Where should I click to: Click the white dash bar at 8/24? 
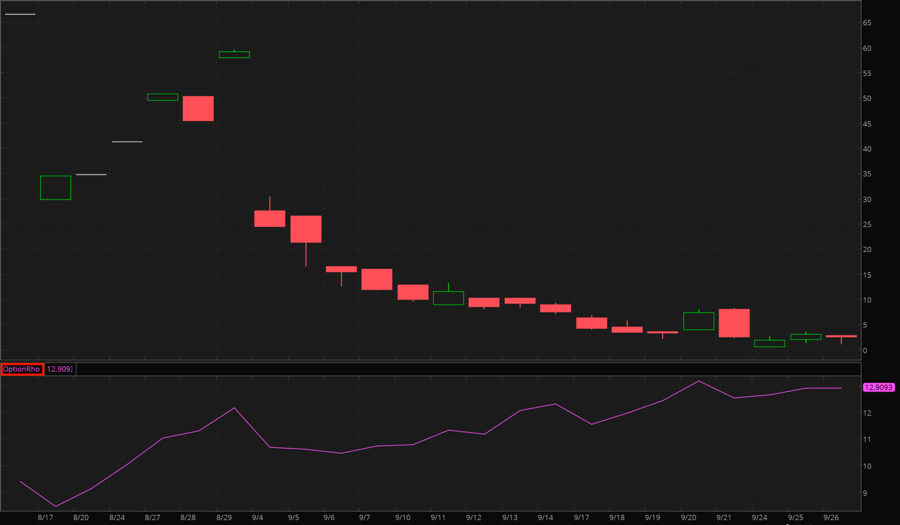(127, 142)
